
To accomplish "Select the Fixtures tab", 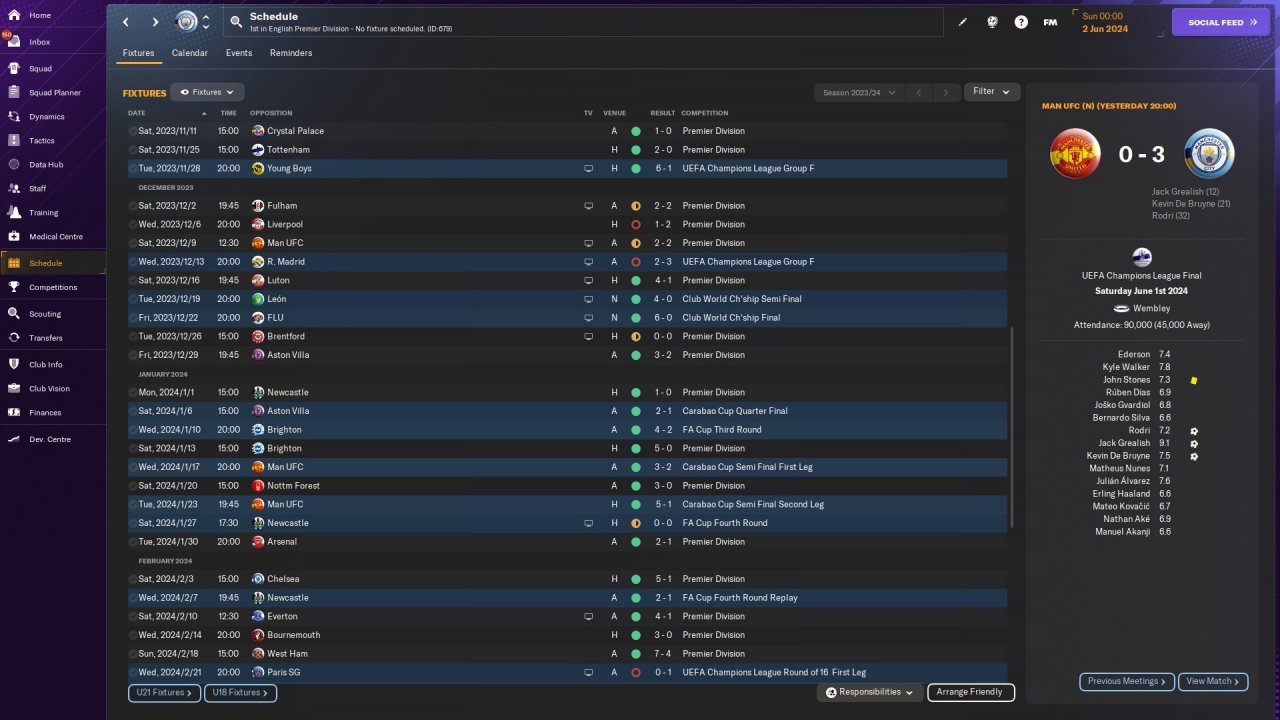I will click(138, 53).
